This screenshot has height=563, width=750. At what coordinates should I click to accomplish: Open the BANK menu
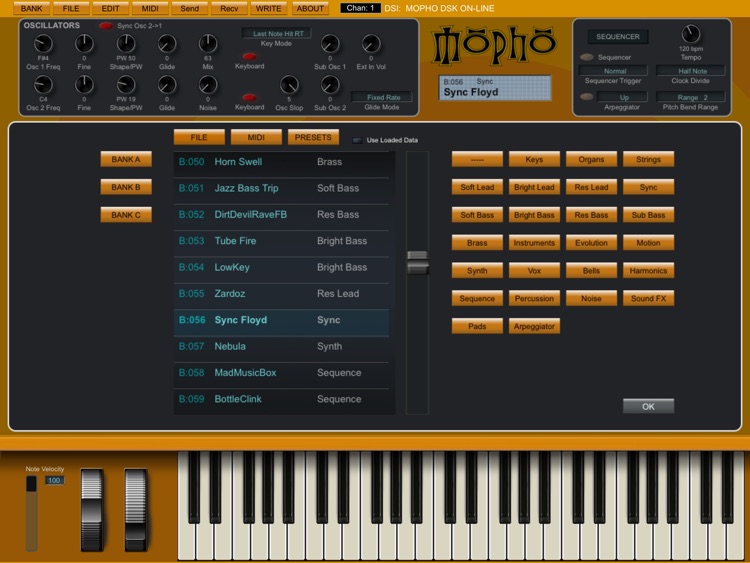[32, 8]
